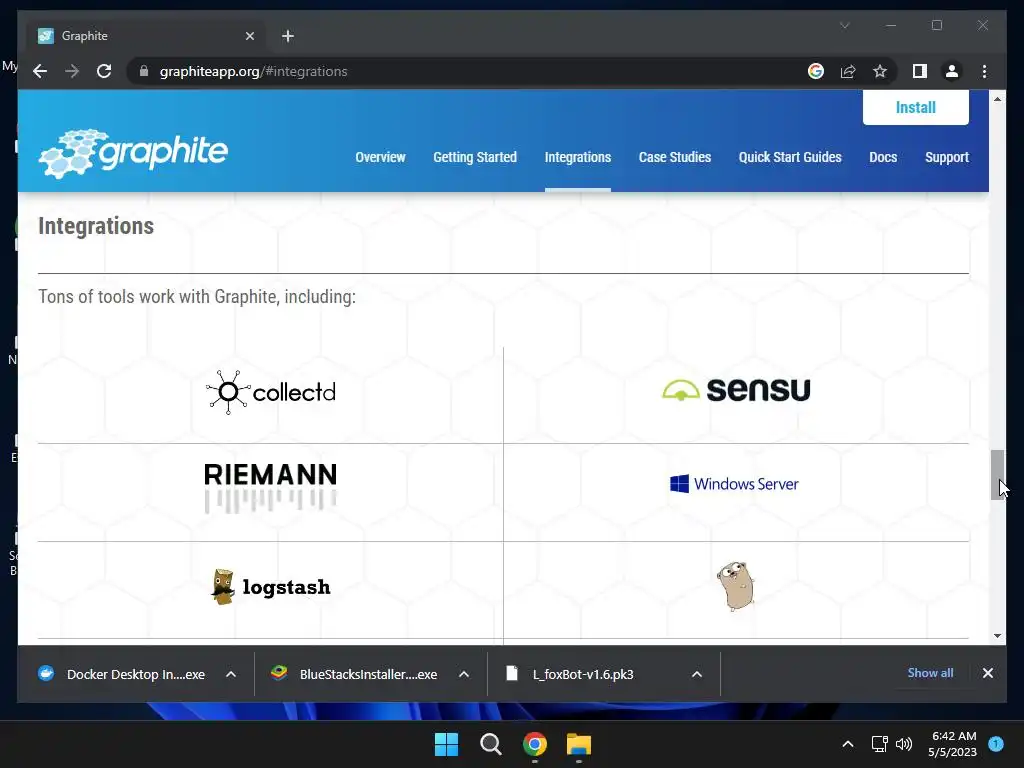This screenshot has height=768, width=1024.
Task: Open the Docs link
Action: click(x=883, y=157)
